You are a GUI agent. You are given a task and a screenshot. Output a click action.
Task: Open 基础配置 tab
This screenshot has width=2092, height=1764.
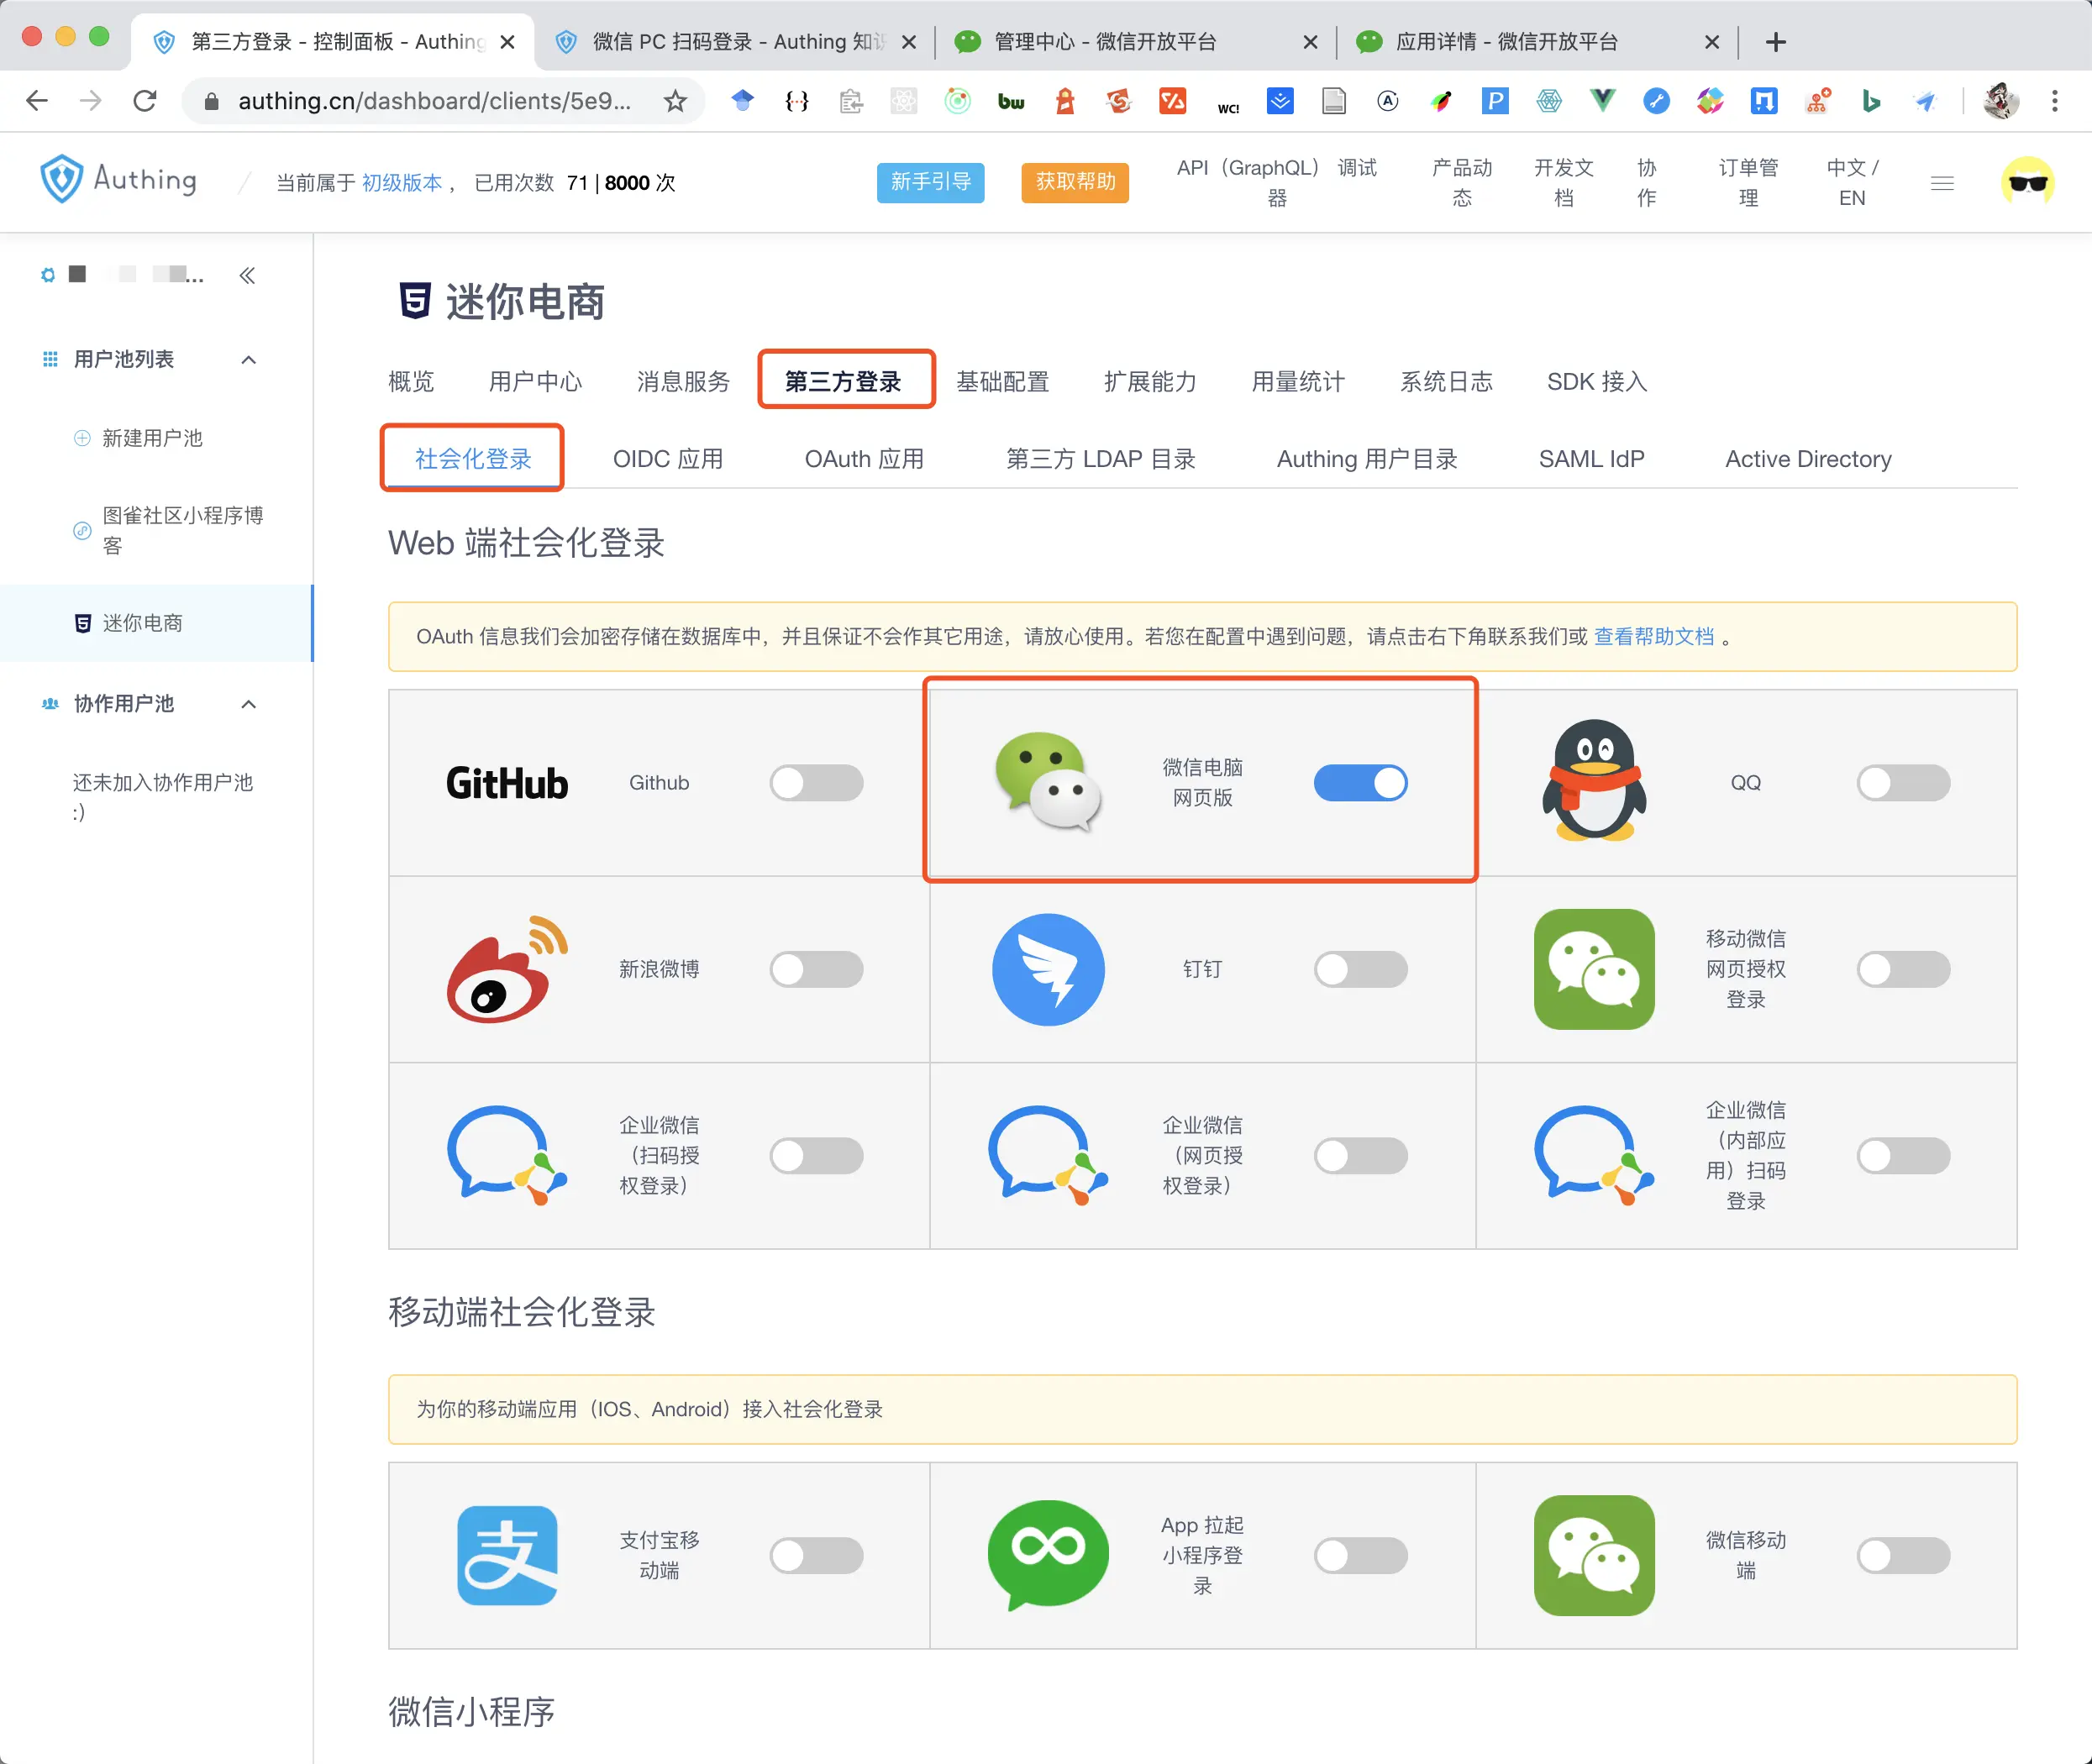1002,381
